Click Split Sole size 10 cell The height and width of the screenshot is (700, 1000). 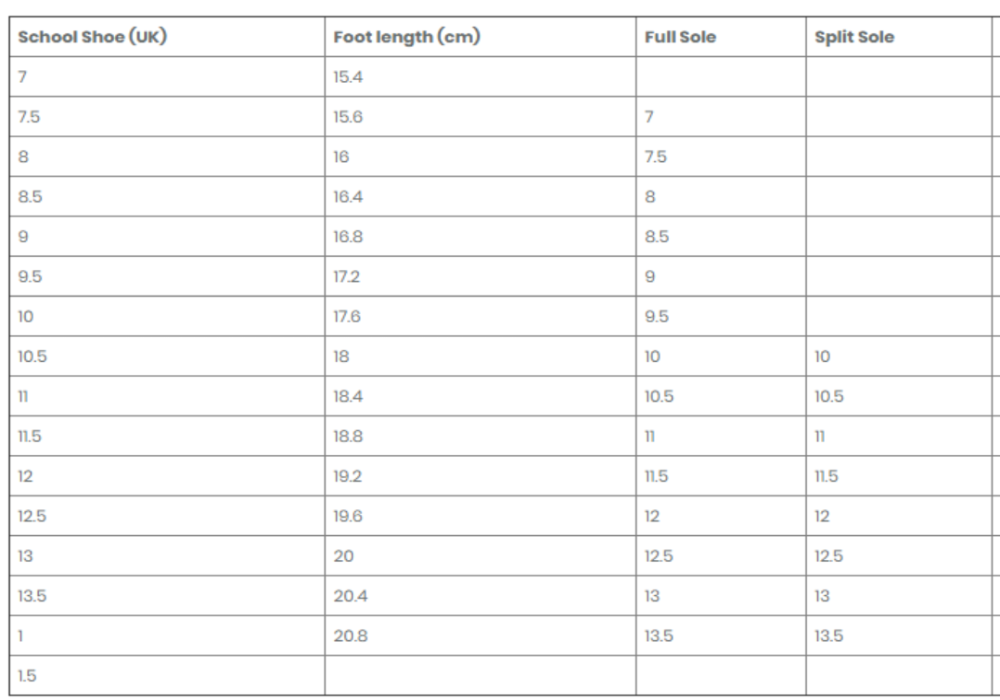tap(824, 357)
